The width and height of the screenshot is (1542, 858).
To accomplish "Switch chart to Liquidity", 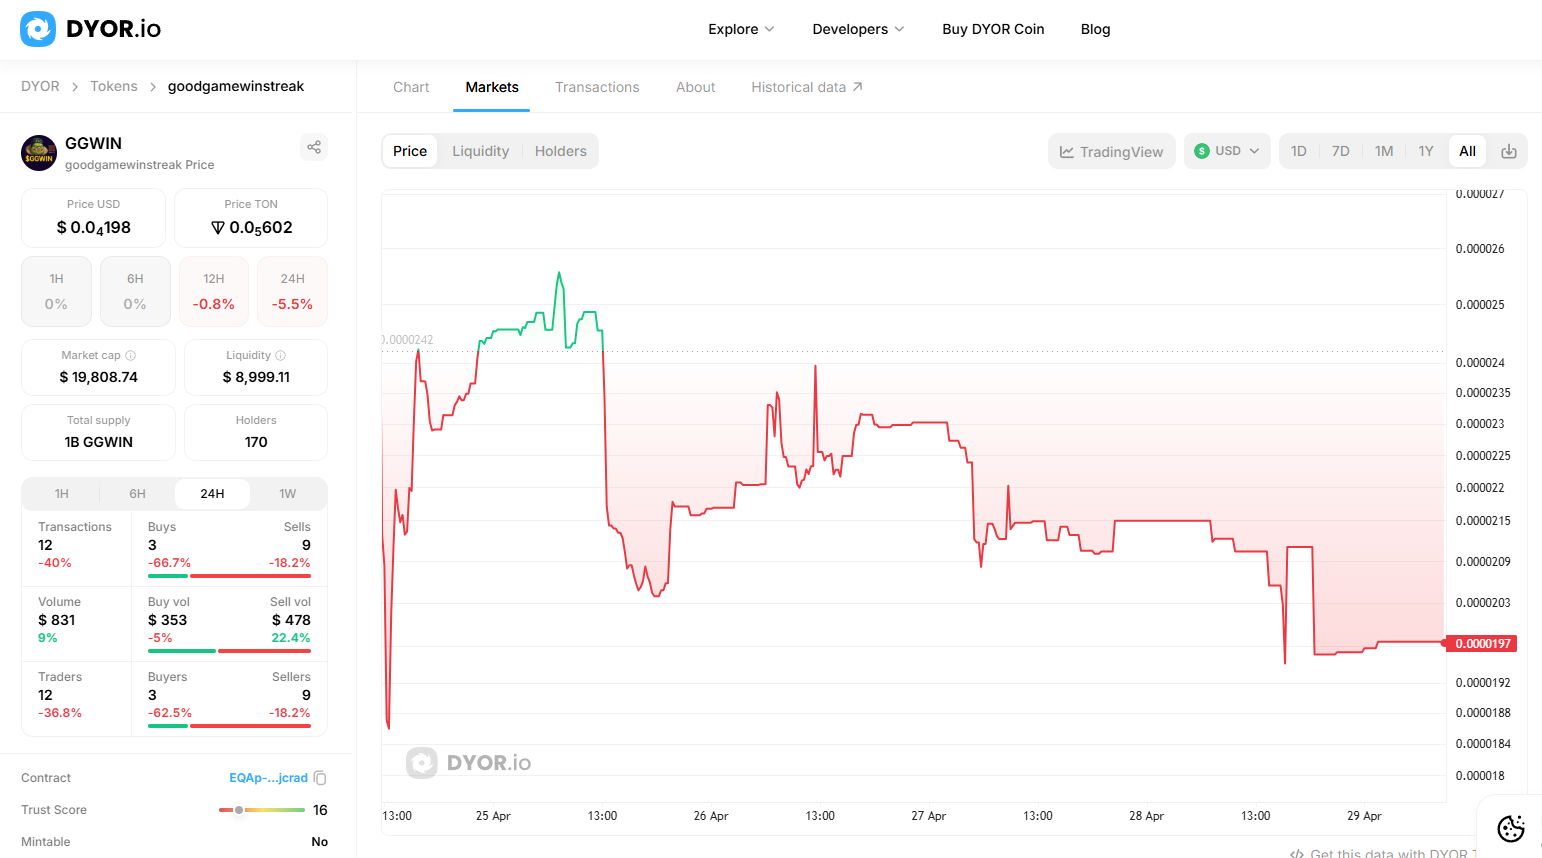I will [480, 151].
